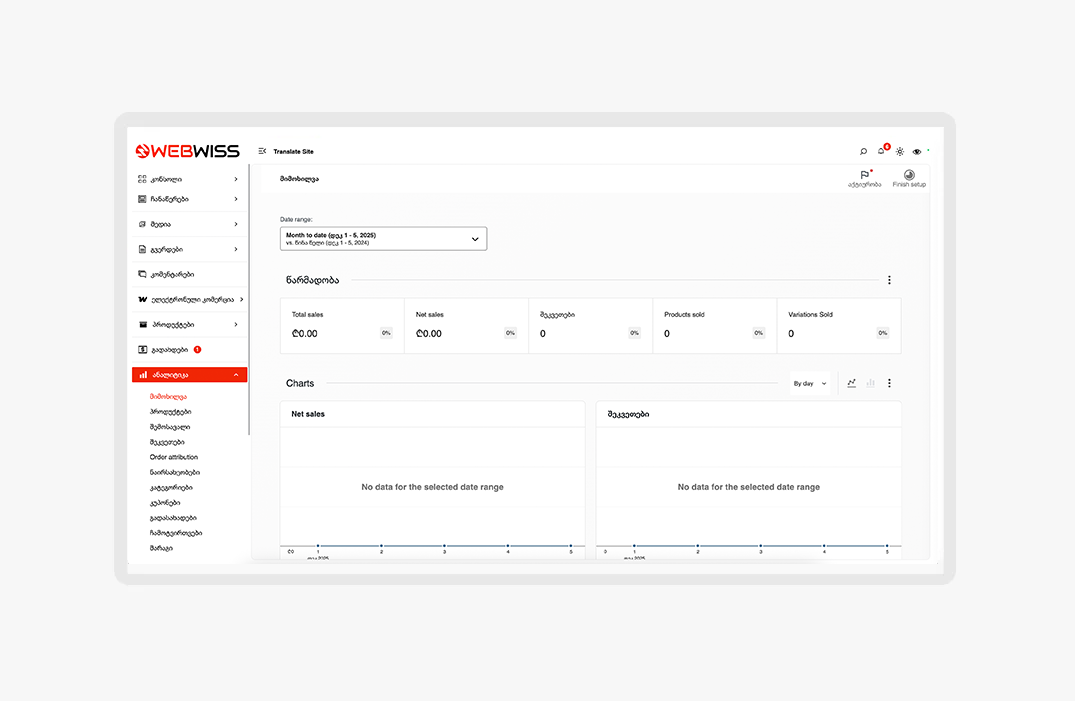Open the By day interval dropdown
Screen dimensions: 1075x701
pos(809,383)
